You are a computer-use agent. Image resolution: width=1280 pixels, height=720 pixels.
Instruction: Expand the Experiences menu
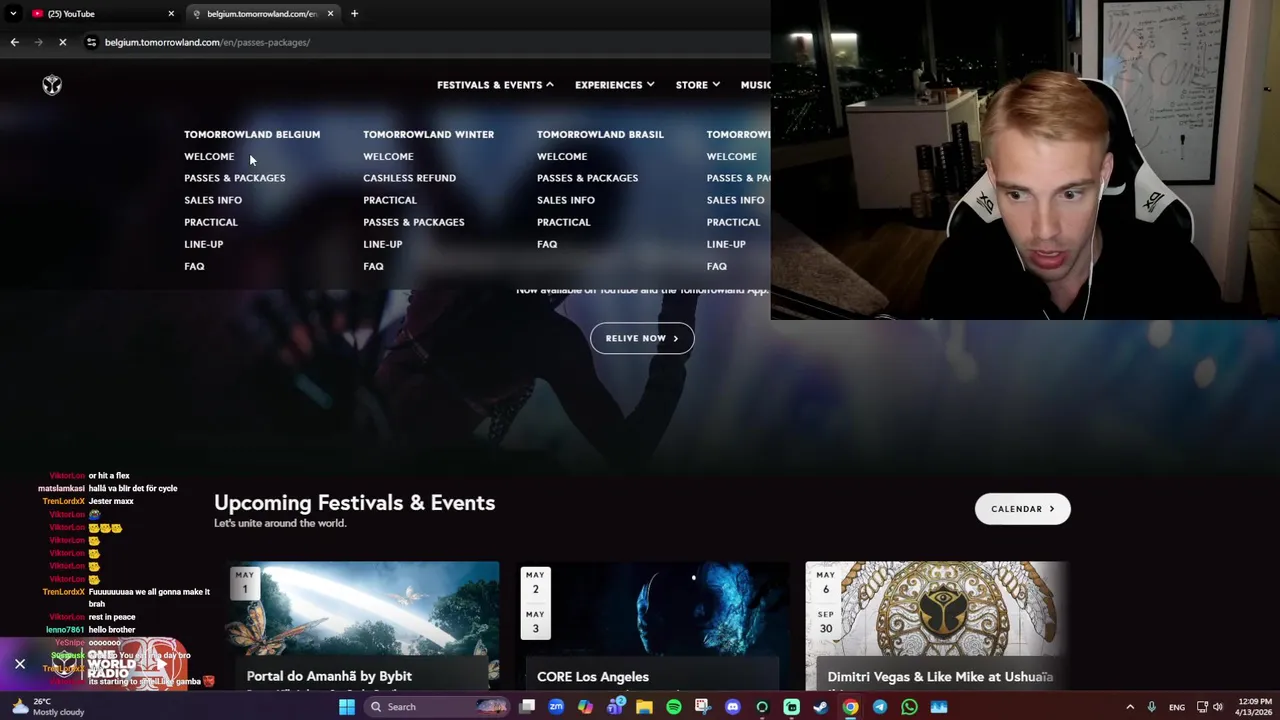tap(614, 85)
